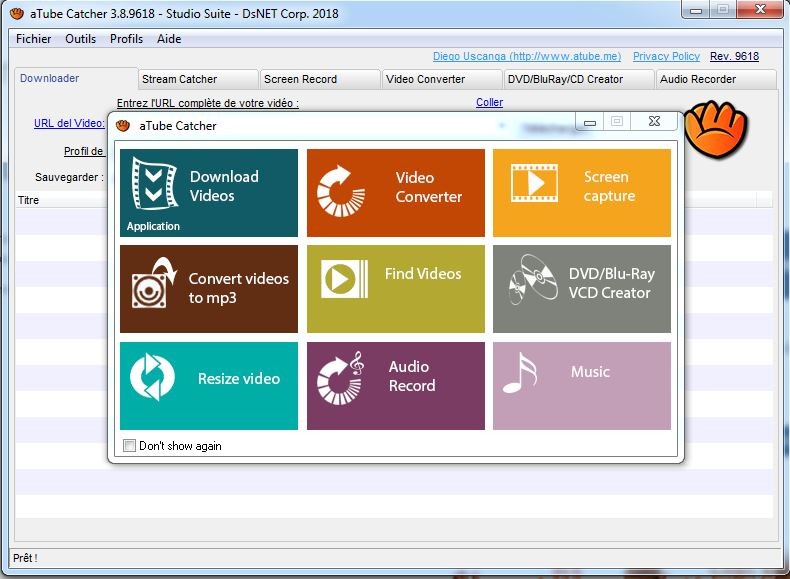The height and width of the screenshot is (579, 790).
Task: Click the Music note icon
Action: tap(520, 373)
